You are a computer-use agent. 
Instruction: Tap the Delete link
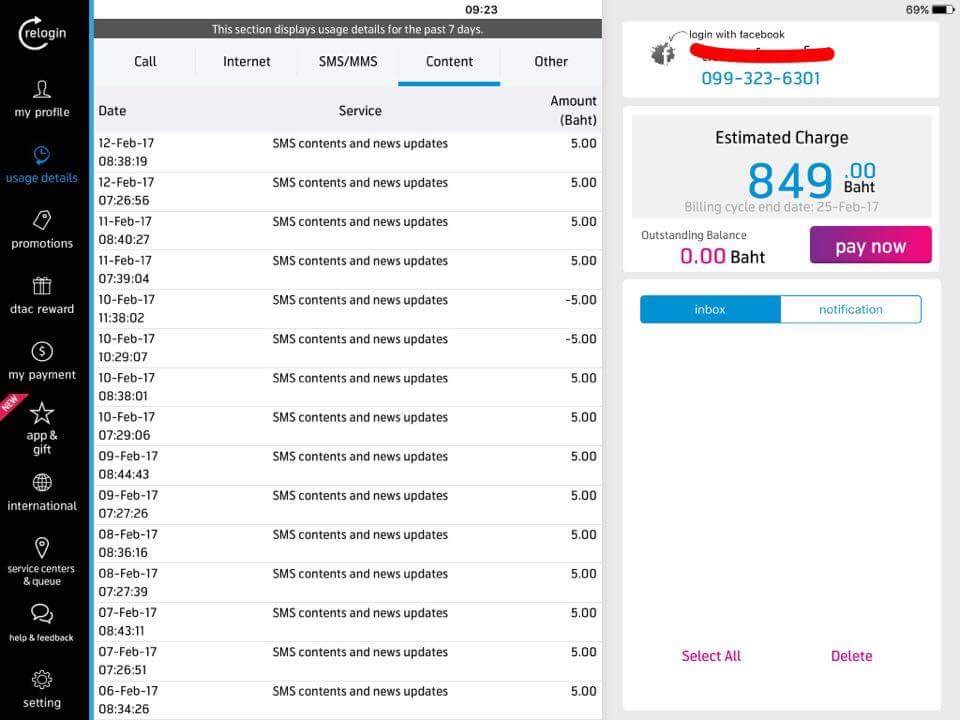tap(851, 656)
